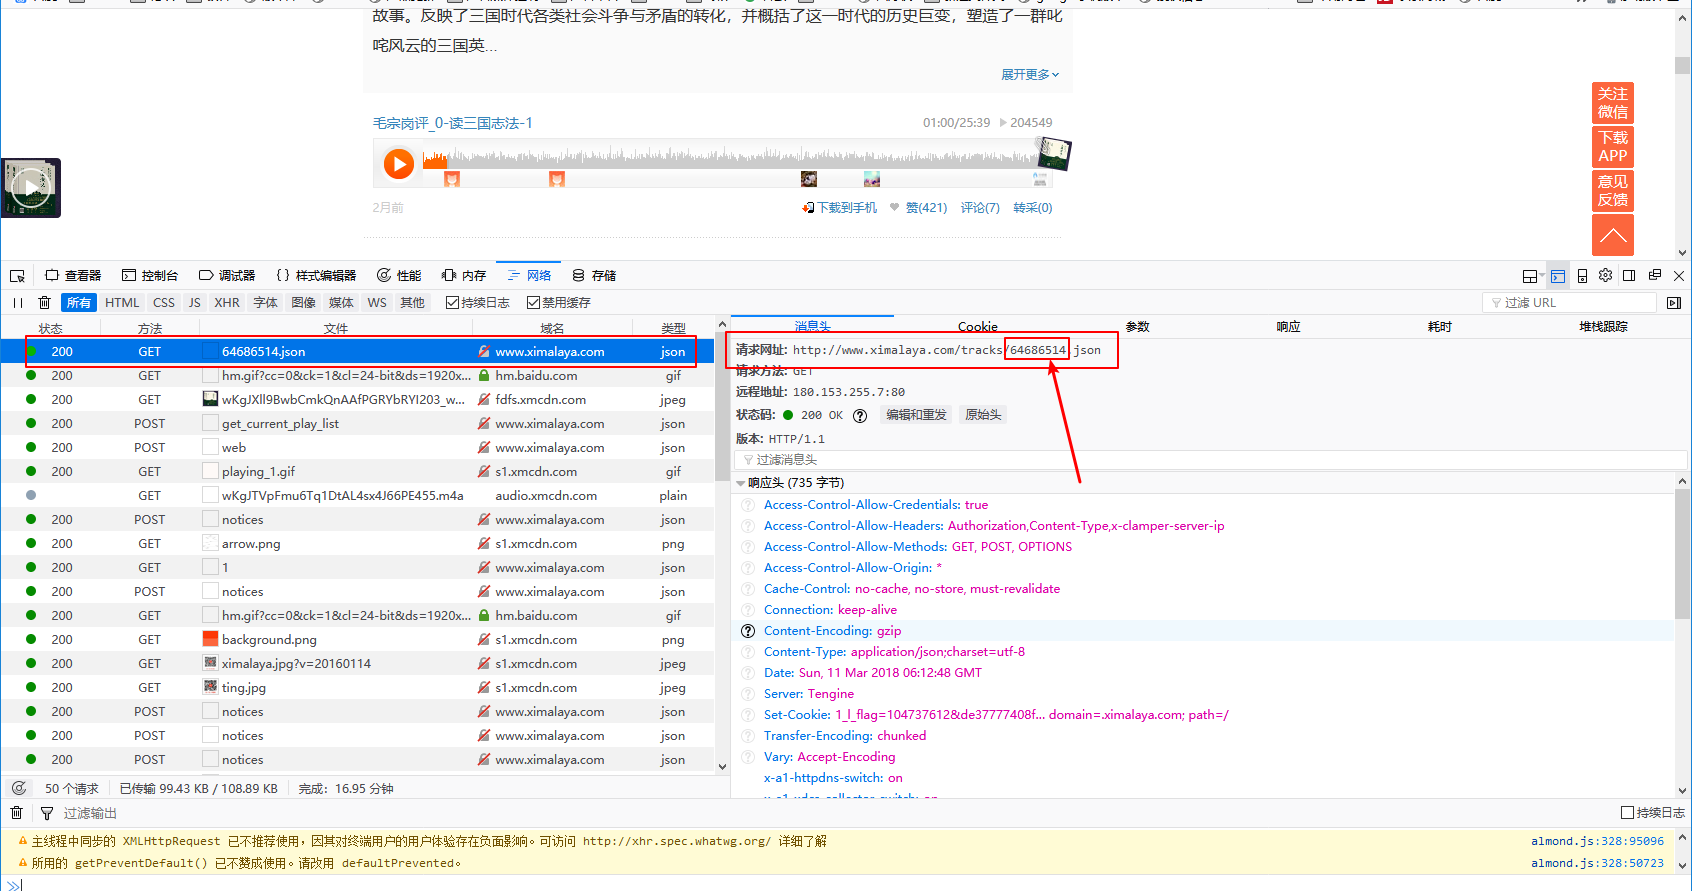Open help icon next to 200 OK status
This screenshot has height=891, width=1692.
point(860,415)
